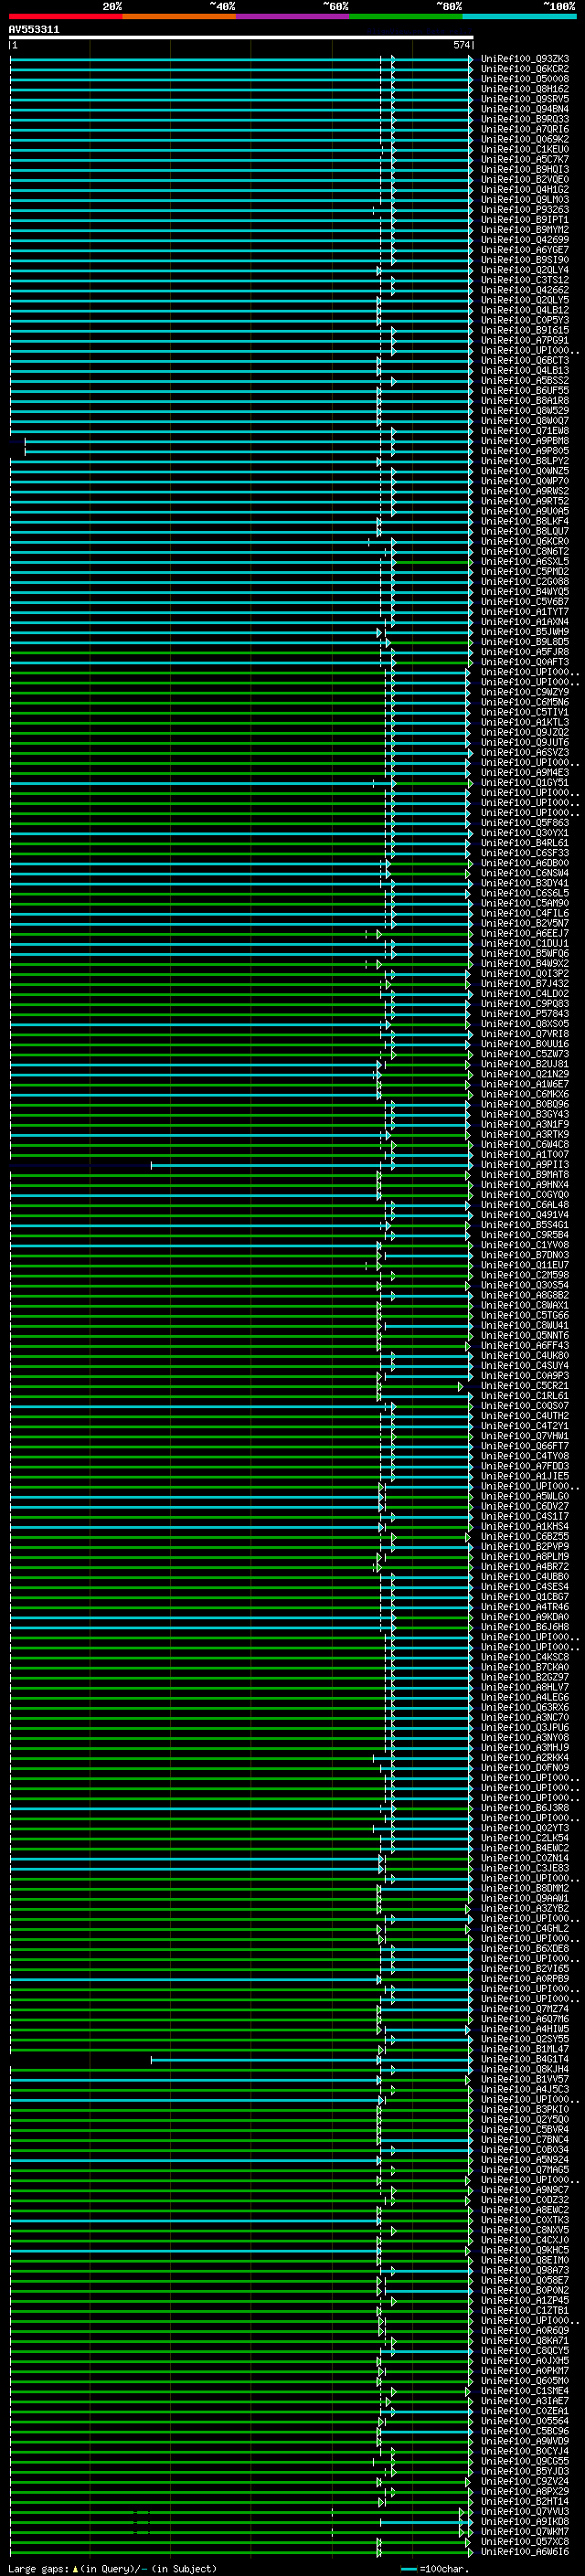Select hit label UniRef100_Q94BN4
Viewport: 585px width, 2576px height.
tap(525, 109)
